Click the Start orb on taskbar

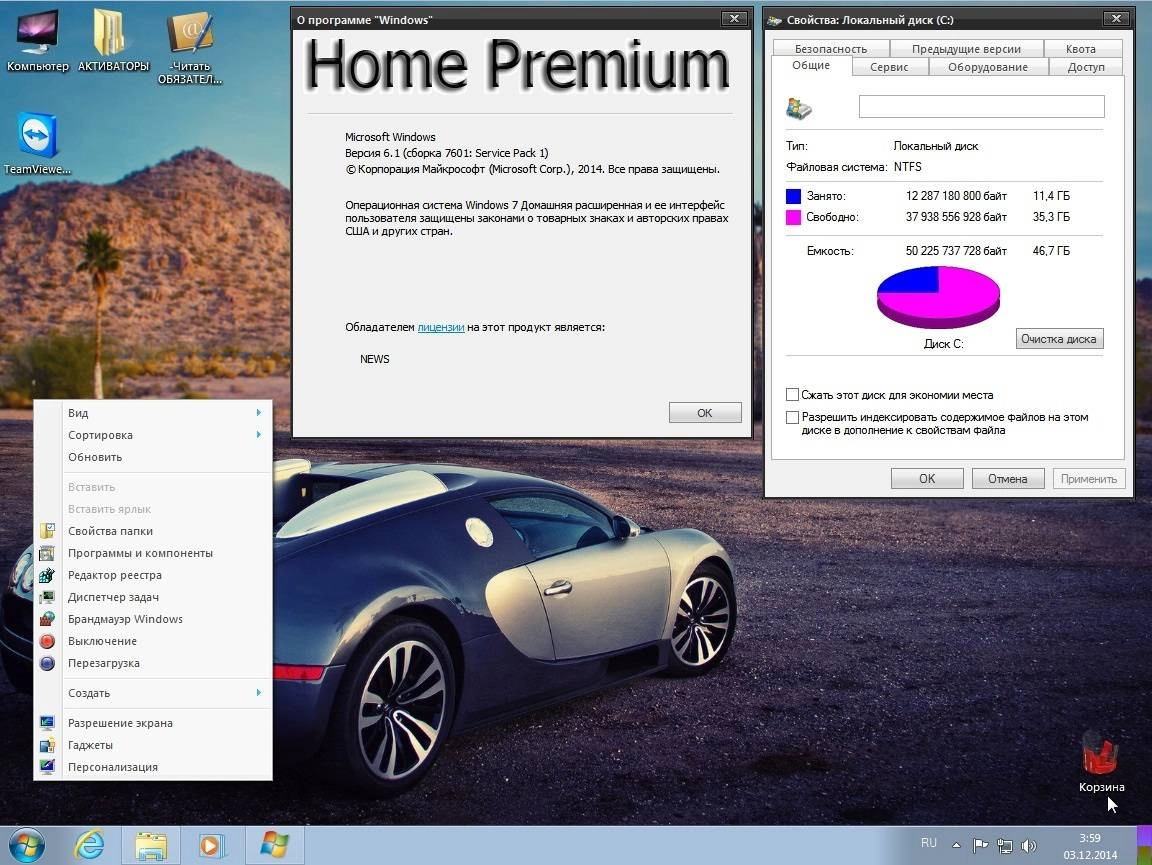coord(26,845)
